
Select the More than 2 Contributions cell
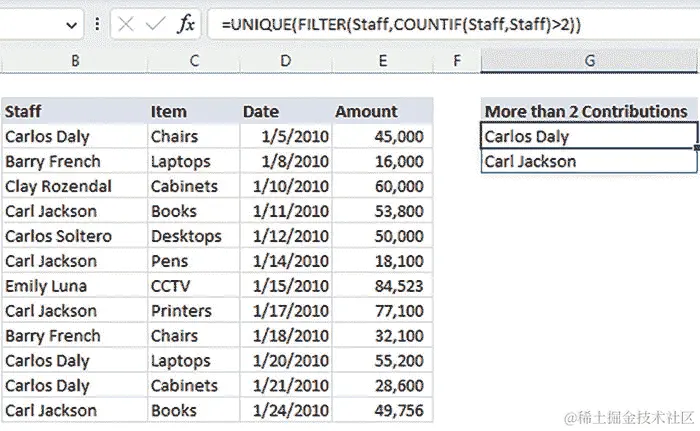coord(589,111)
